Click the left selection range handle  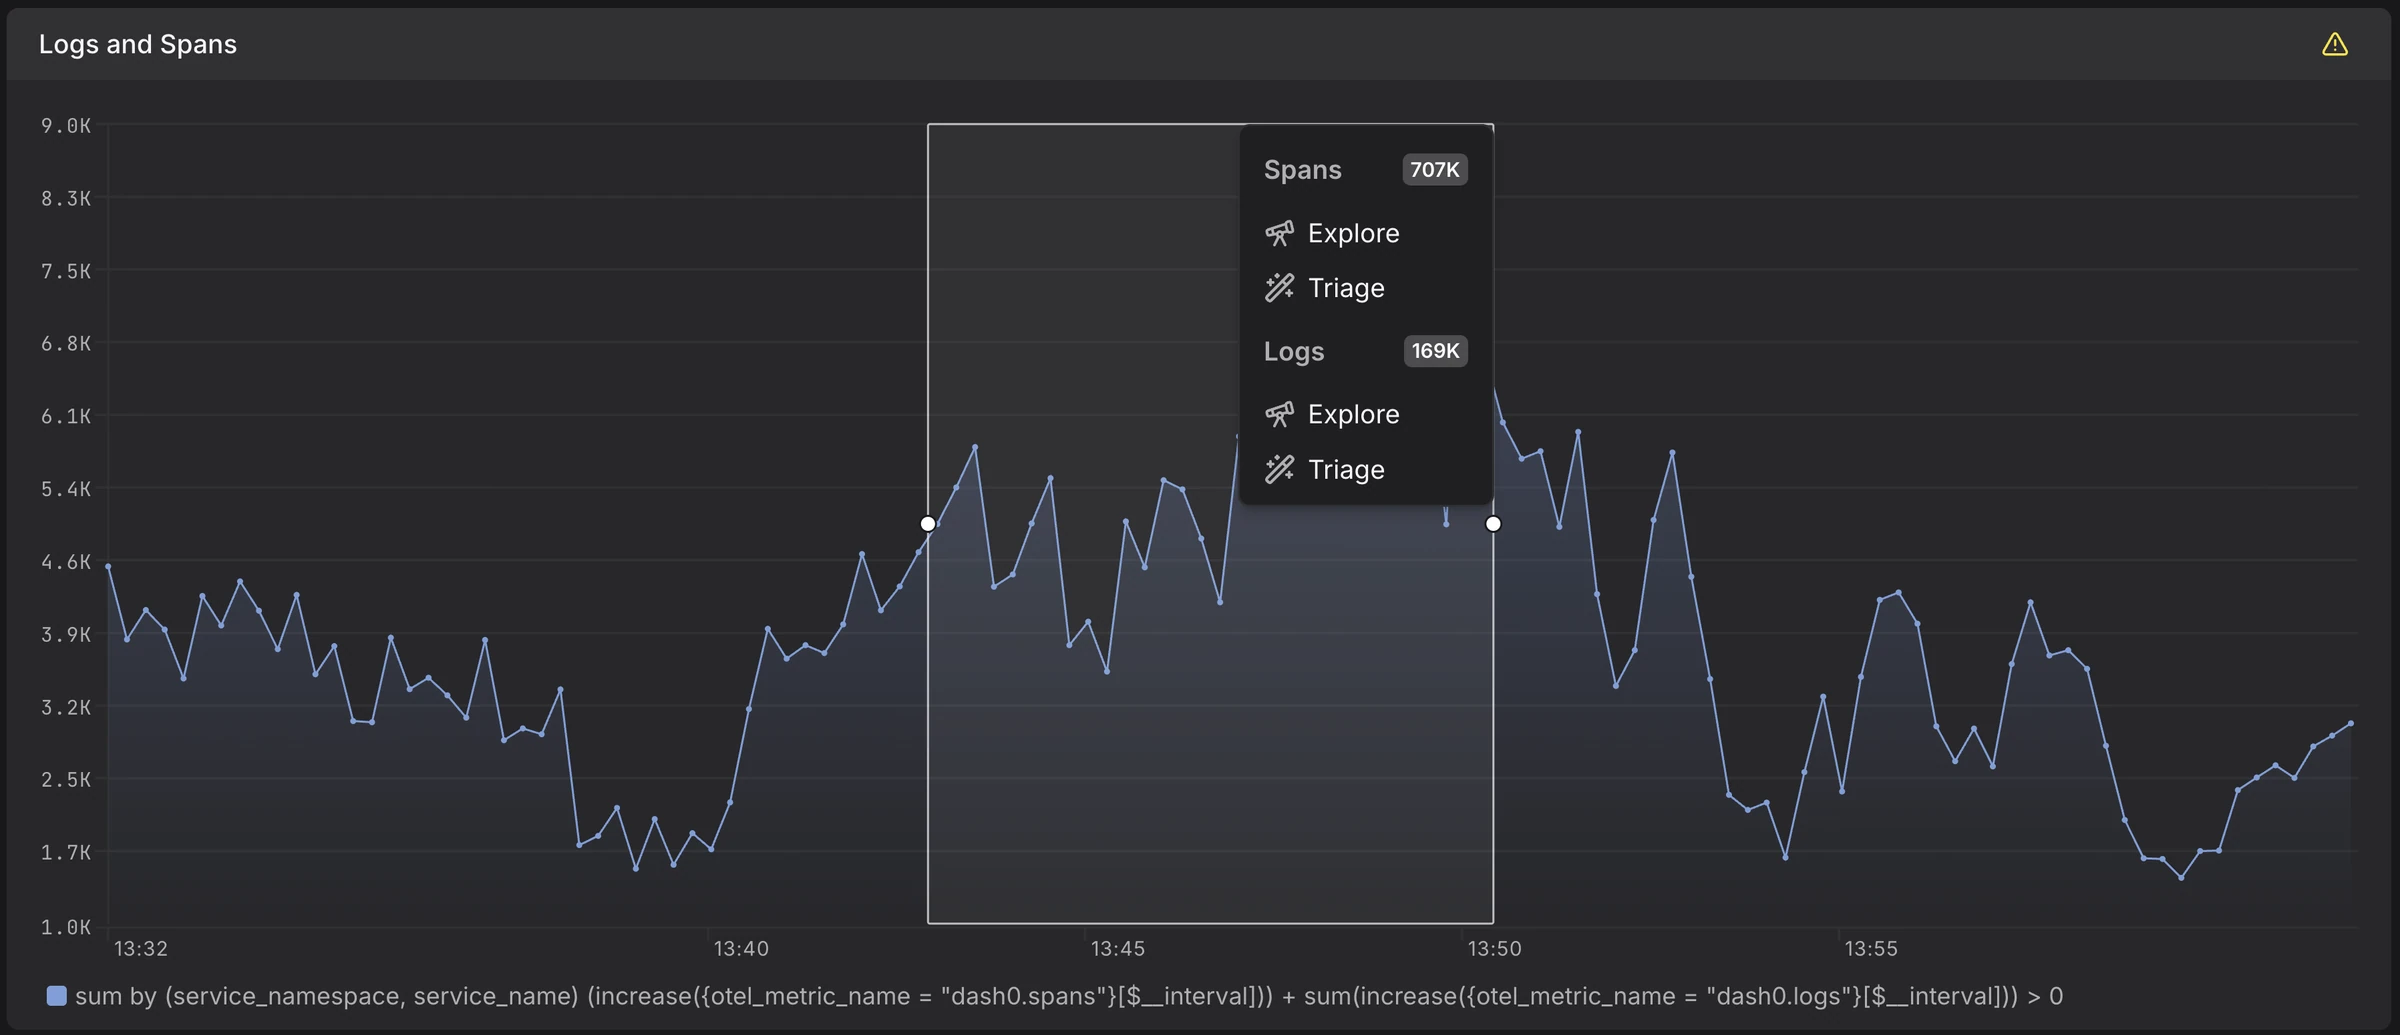click(928, 524)
